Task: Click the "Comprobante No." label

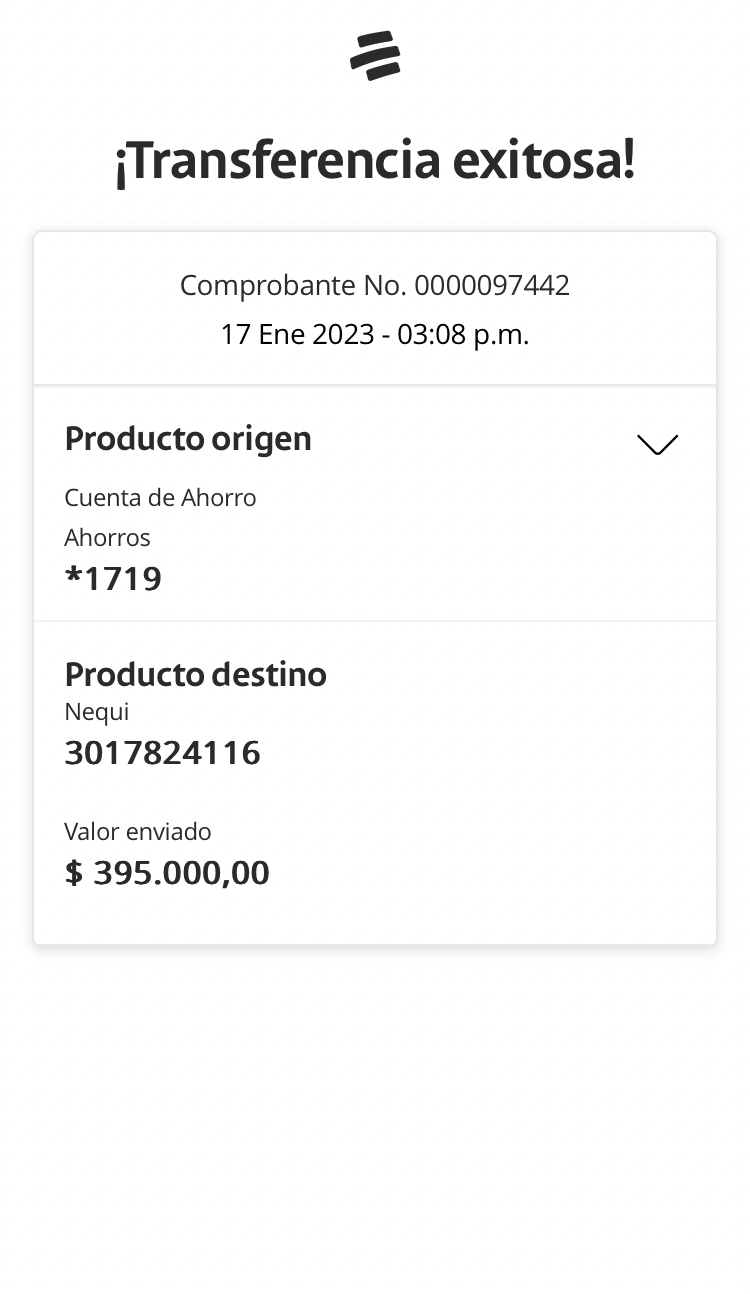Action: coord(293,286)
